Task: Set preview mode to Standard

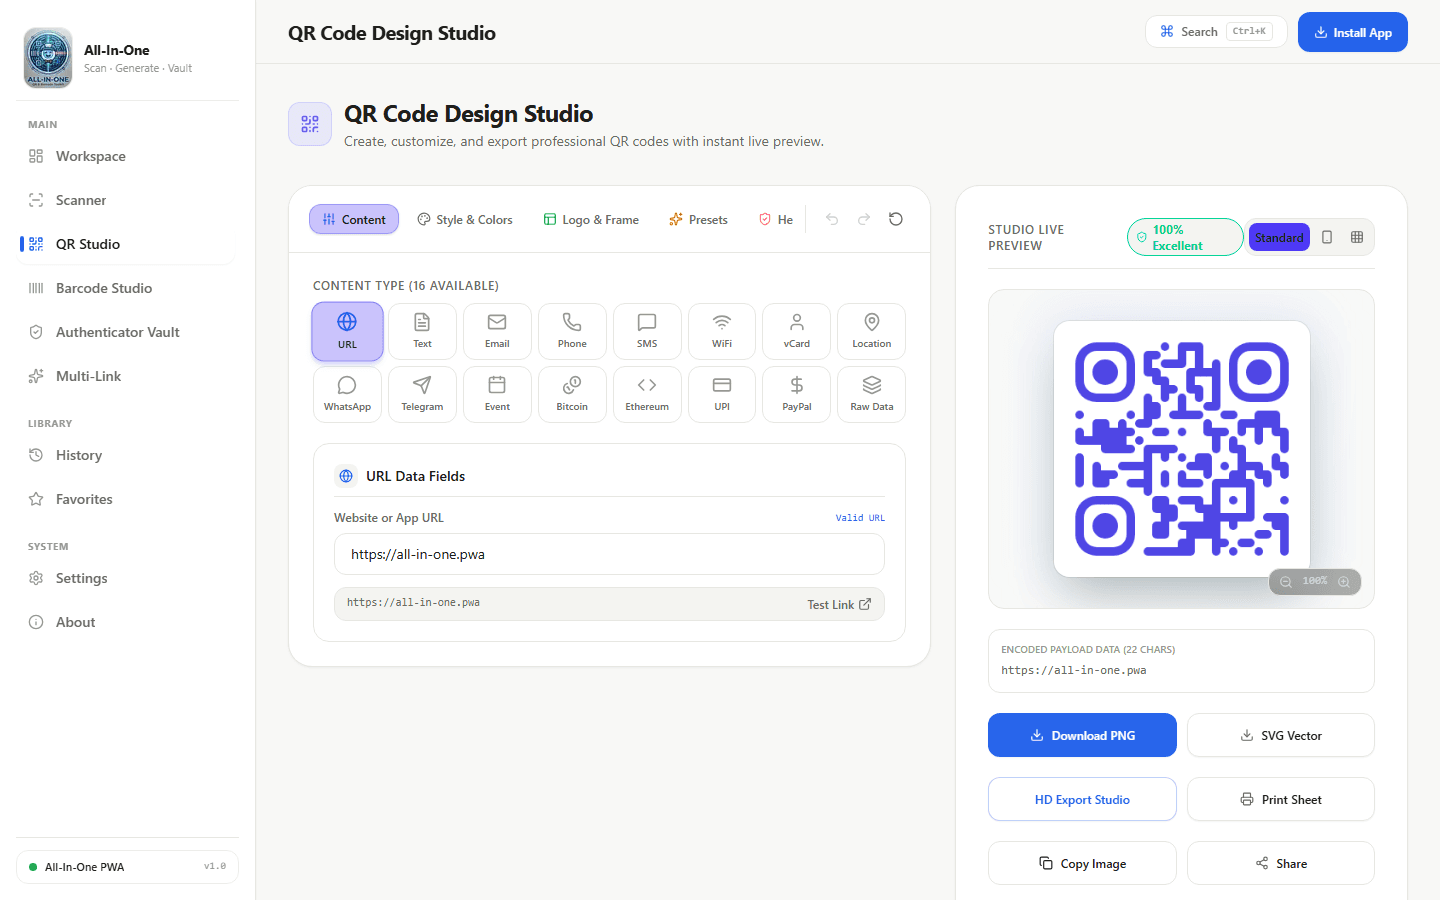Action: (1279, 237)
